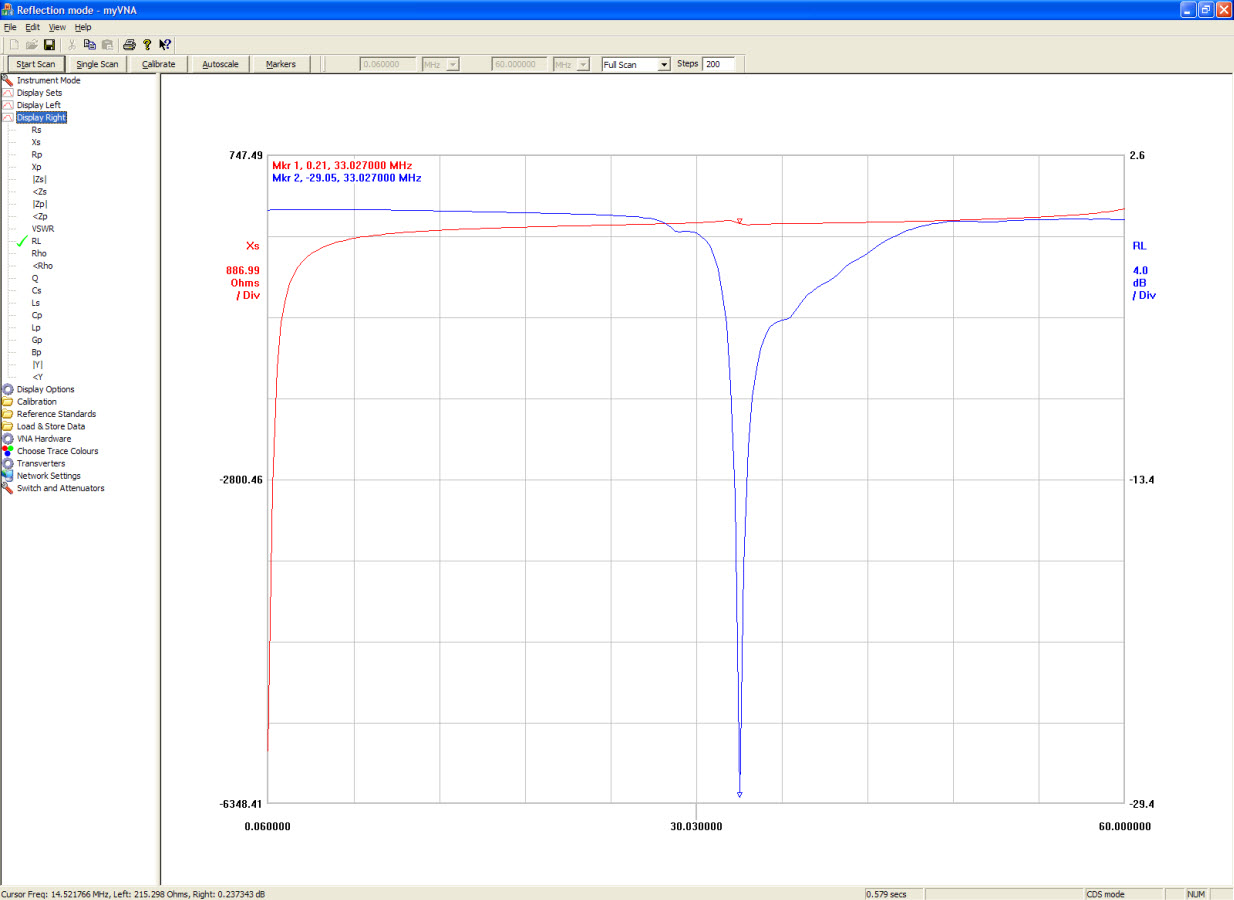The width and height of the screenshot is (1234, 900).
Task: Click the Calibrate button
Action: (159, 64)
